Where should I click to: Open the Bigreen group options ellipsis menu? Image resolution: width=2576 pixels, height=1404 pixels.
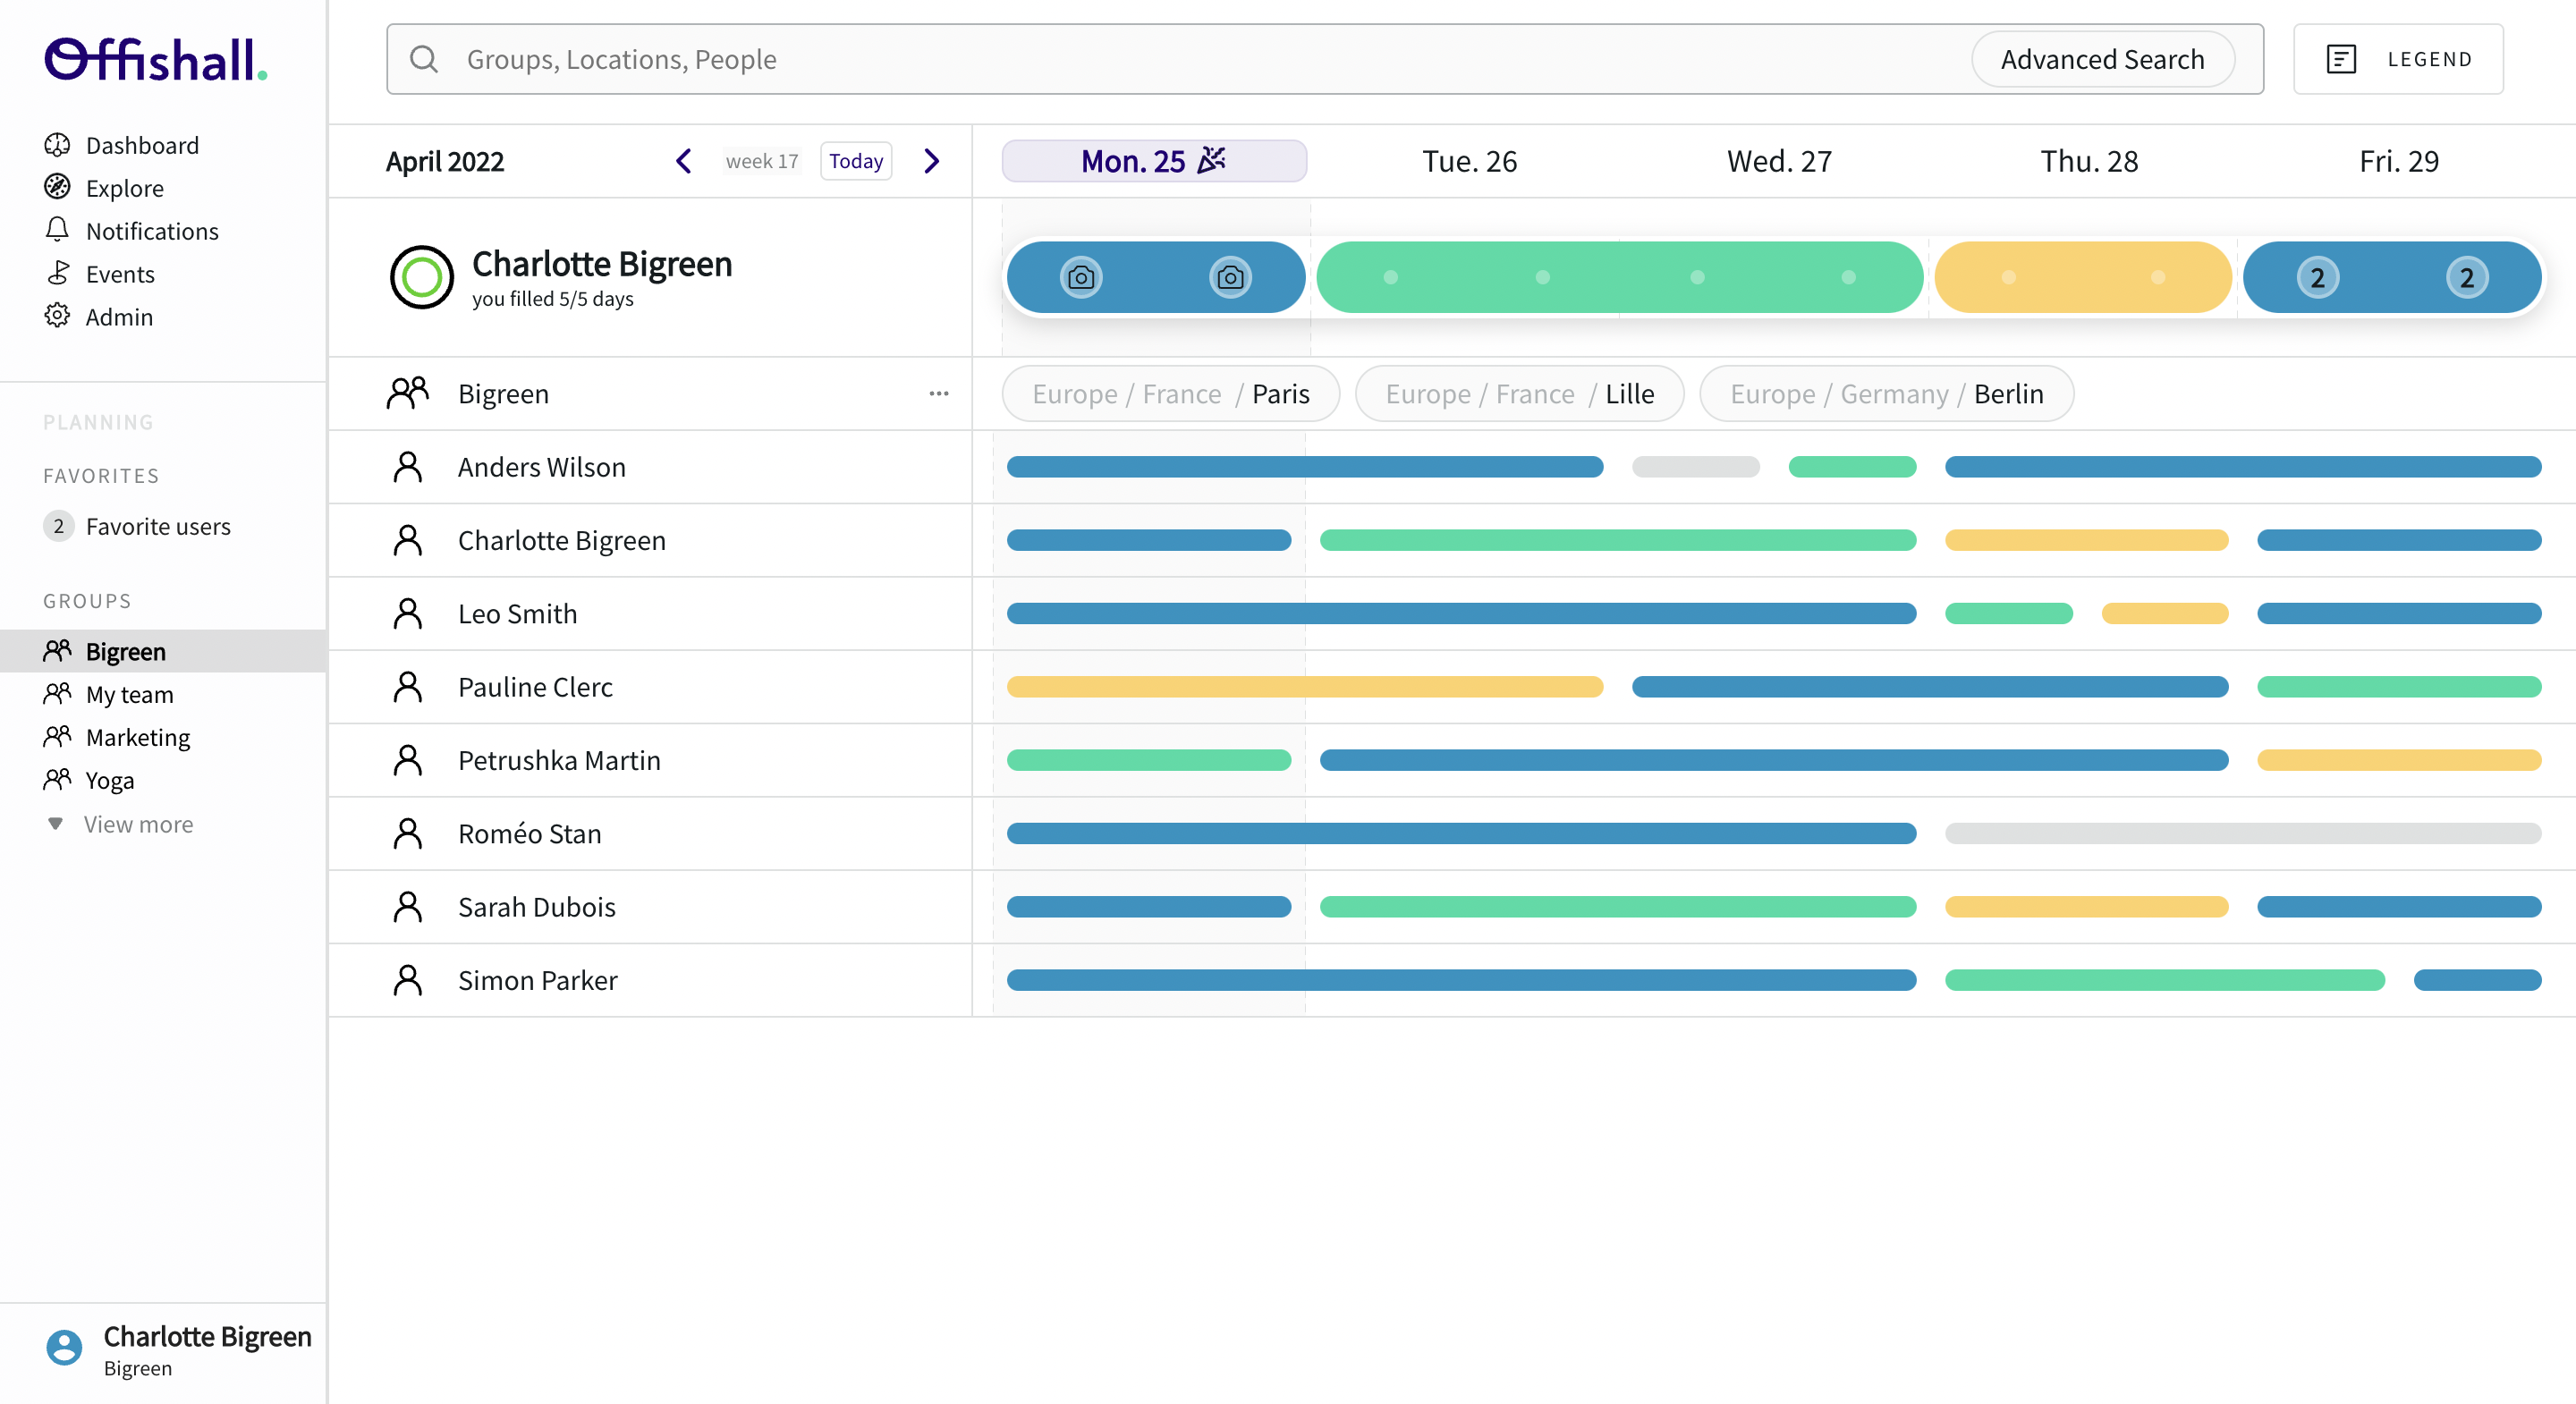939,393
